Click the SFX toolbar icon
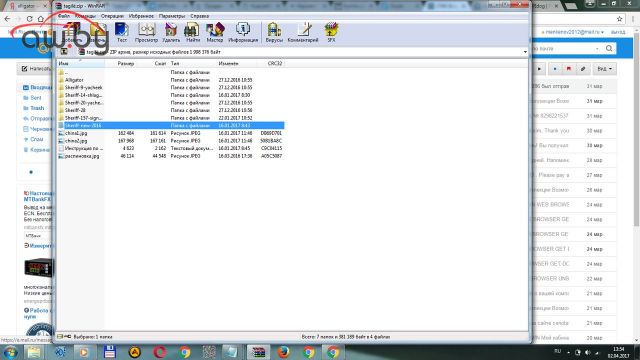This screenshot has height=360, width=640. tap(331, 33)
